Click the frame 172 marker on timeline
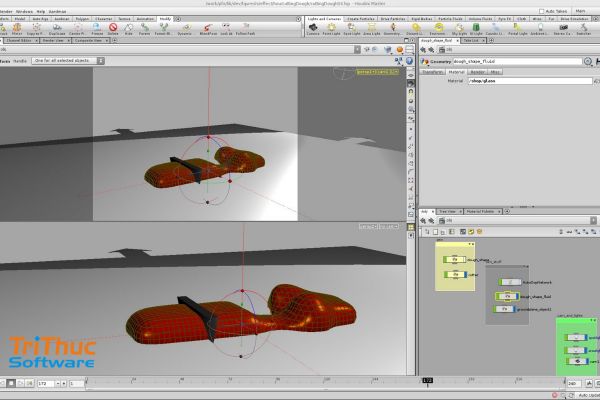600x400 pixels. pos(427,380)
